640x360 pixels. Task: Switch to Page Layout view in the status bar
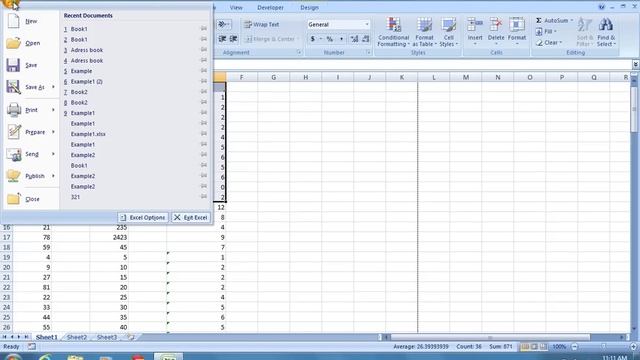pyautogui.click(x=534, y=347)
